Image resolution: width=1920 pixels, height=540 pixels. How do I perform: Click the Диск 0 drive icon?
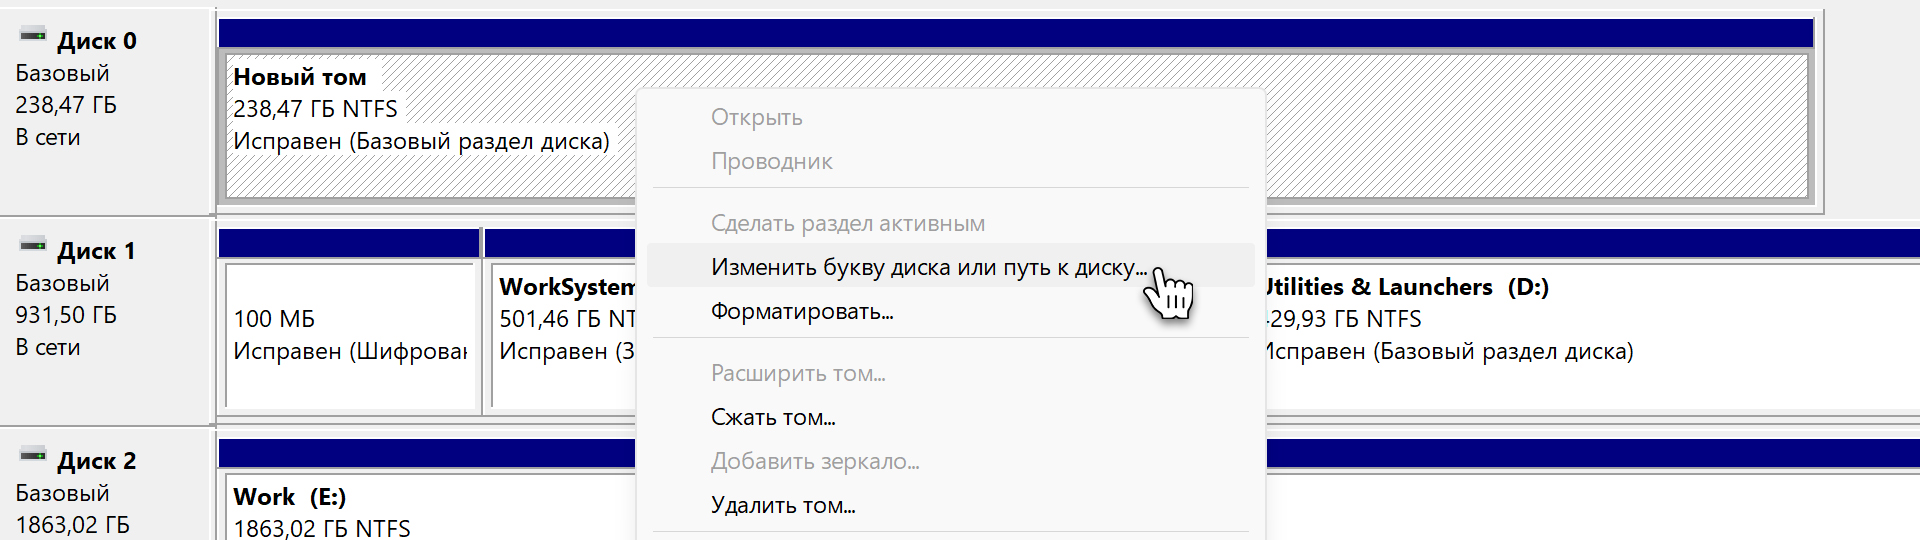pyautogui.click(x=33, y=36)
